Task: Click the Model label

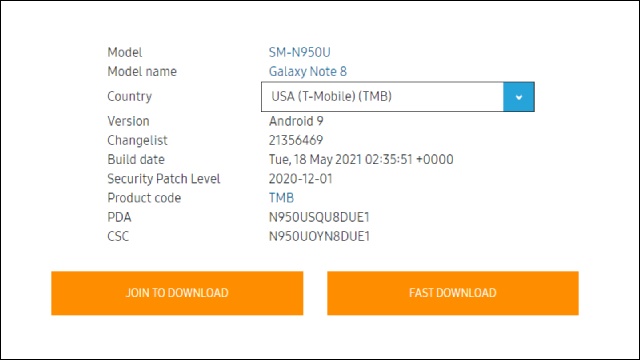Action: click(125, 52)
